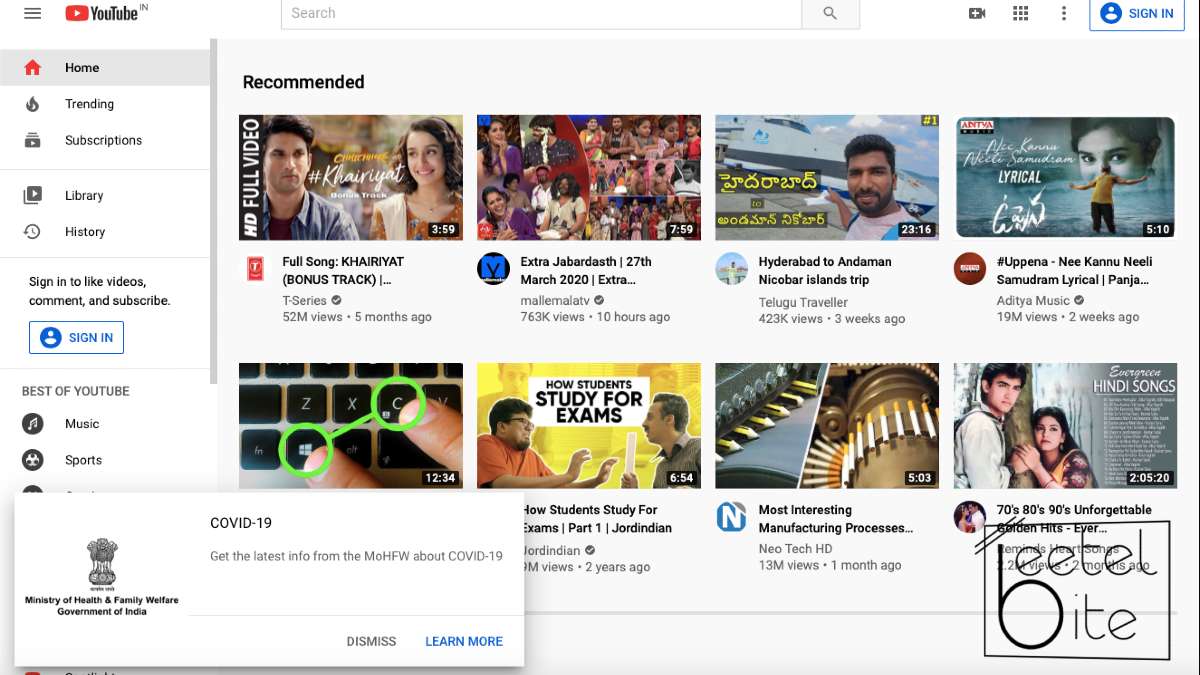
Task: Go to Home in the sidebar
Action: [x=105, y=68]
